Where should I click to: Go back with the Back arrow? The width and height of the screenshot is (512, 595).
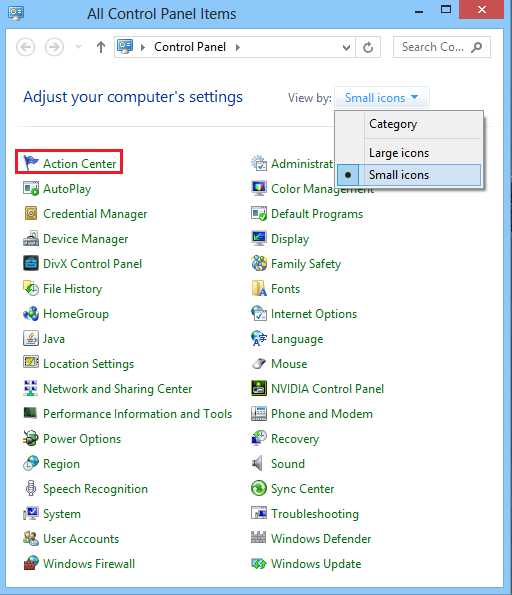coord(26,47)
